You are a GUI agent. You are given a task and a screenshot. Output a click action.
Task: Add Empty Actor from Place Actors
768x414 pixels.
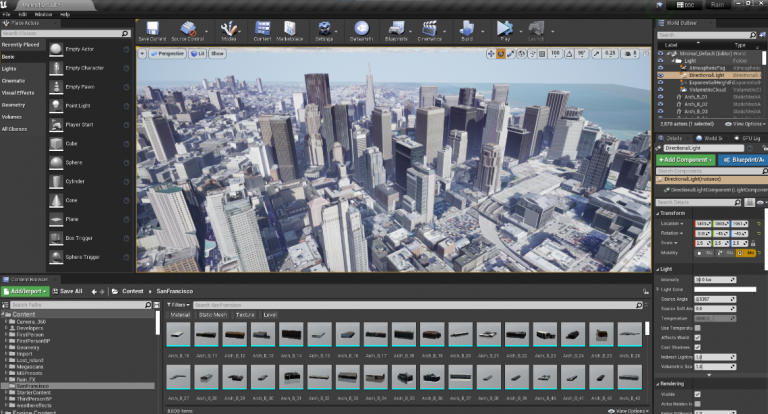coord(90,49)
